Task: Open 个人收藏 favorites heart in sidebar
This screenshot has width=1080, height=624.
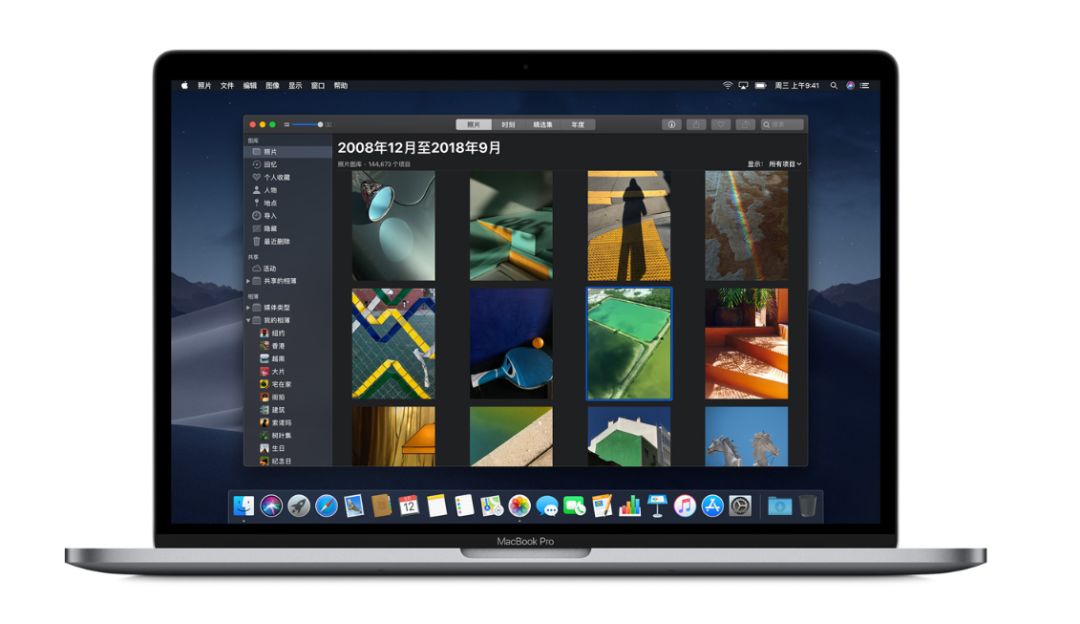Action: click(x=271, y=177)
